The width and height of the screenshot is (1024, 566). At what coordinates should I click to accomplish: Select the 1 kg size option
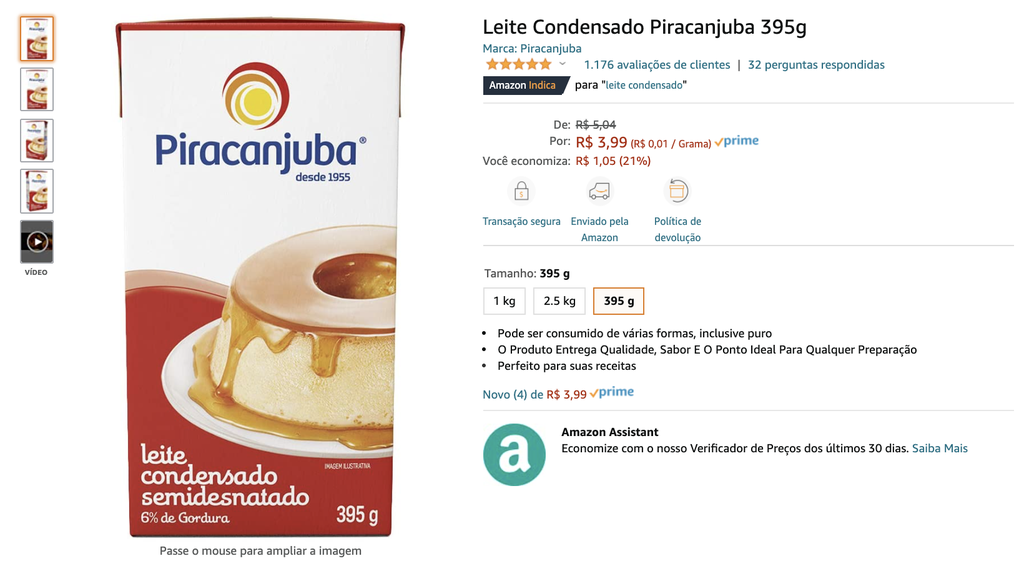pos(504,301)
